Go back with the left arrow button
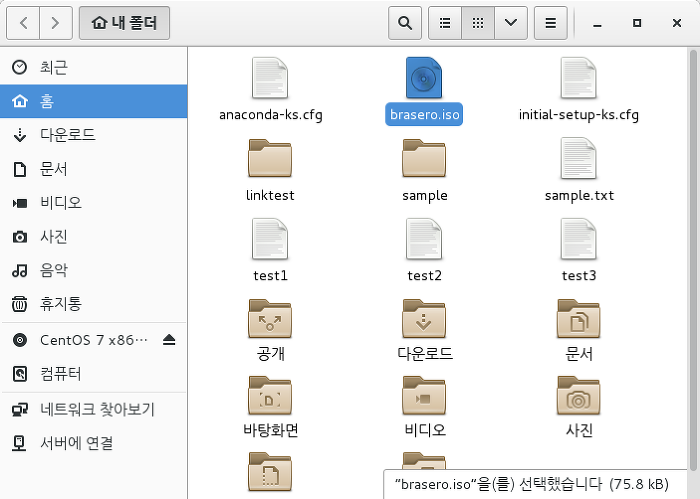Image resolution: width=700 pixels, height=499 pixels. click(23, 23)
